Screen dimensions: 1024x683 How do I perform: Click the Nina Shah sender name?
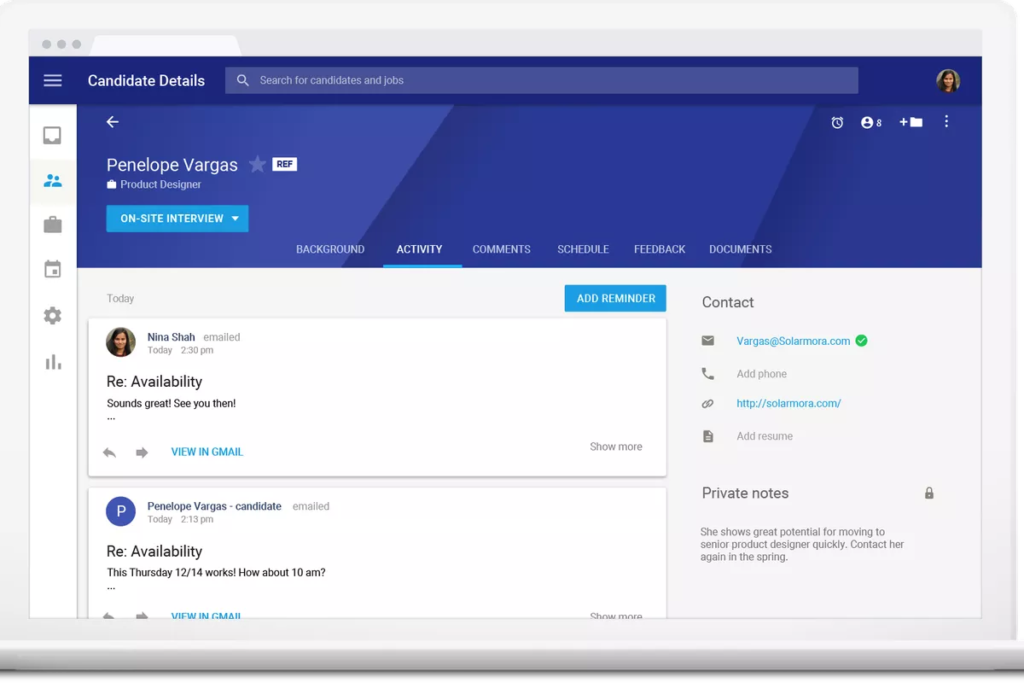point(171,337)
